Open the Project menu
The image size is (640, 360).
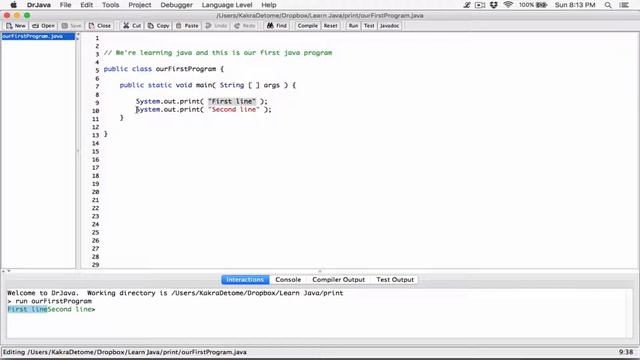[140, 5]
